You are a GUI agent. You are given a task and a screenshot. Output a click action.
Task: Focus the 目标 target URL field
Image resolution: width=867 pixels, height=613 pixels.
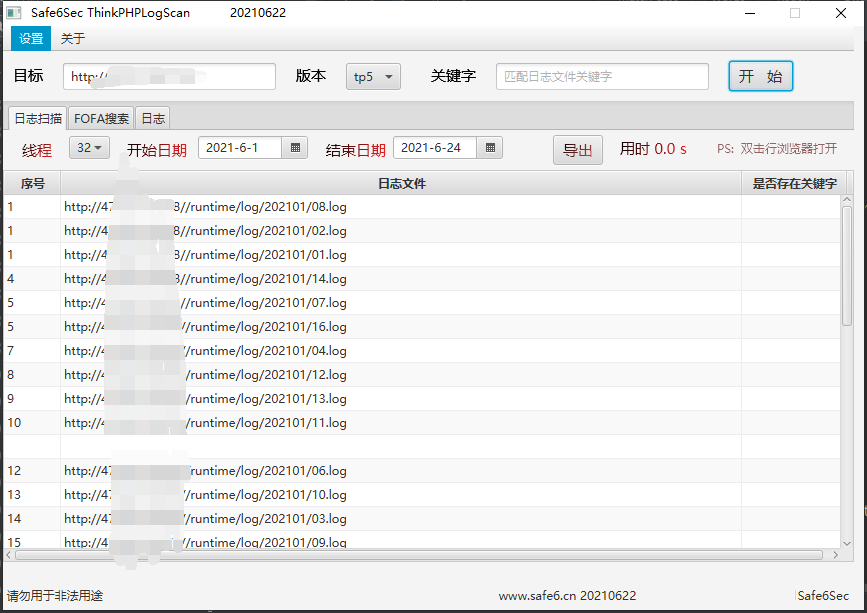169,76
